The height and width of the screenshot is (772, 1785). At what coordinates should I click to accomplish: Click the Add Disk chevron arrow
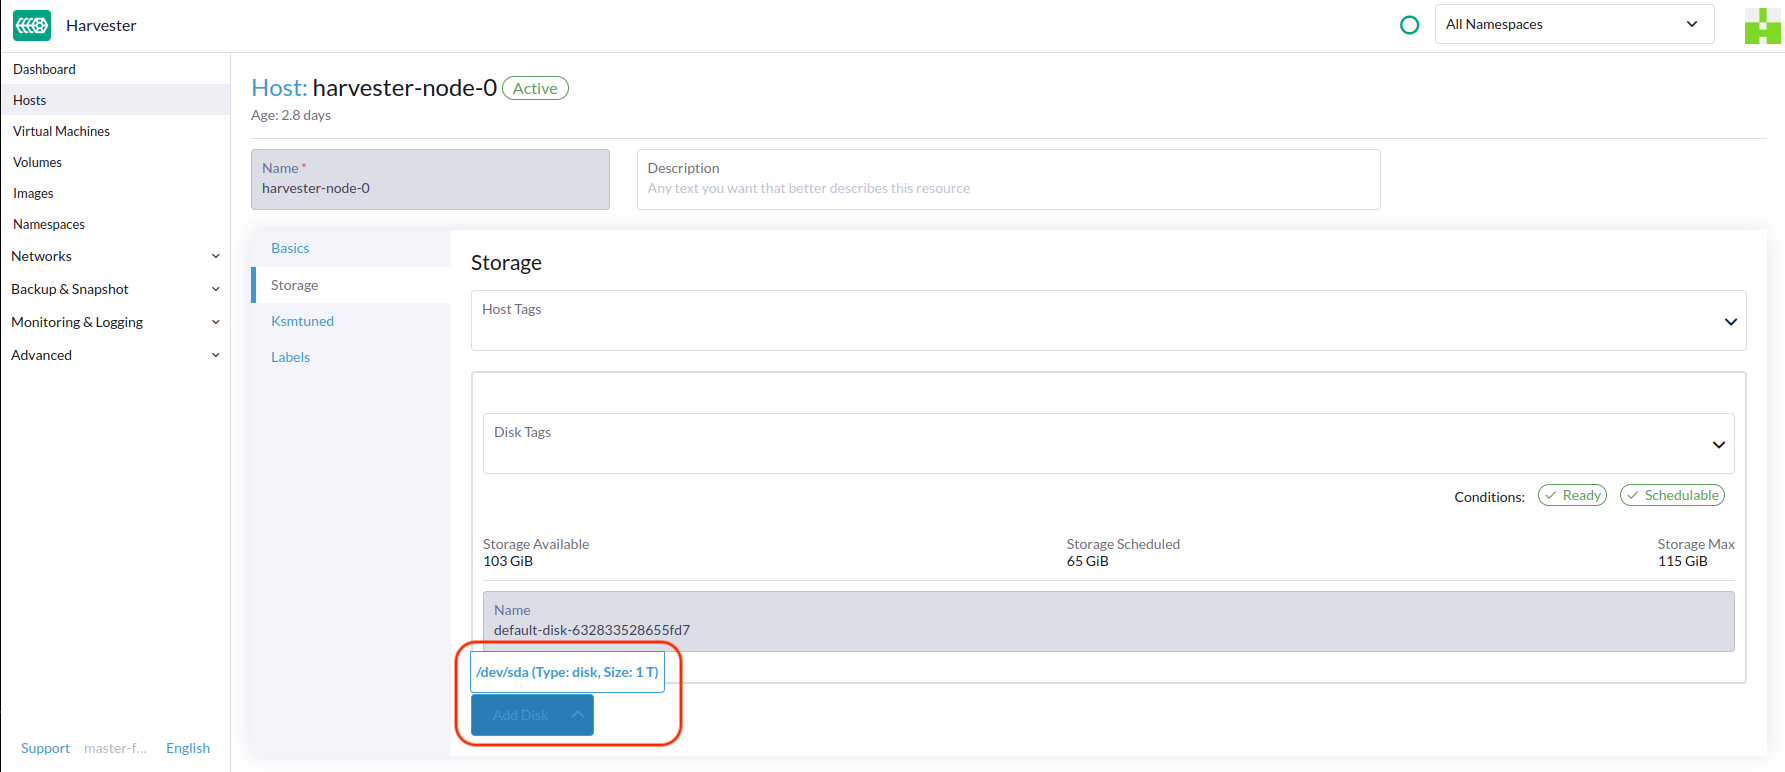click(577, 715)
